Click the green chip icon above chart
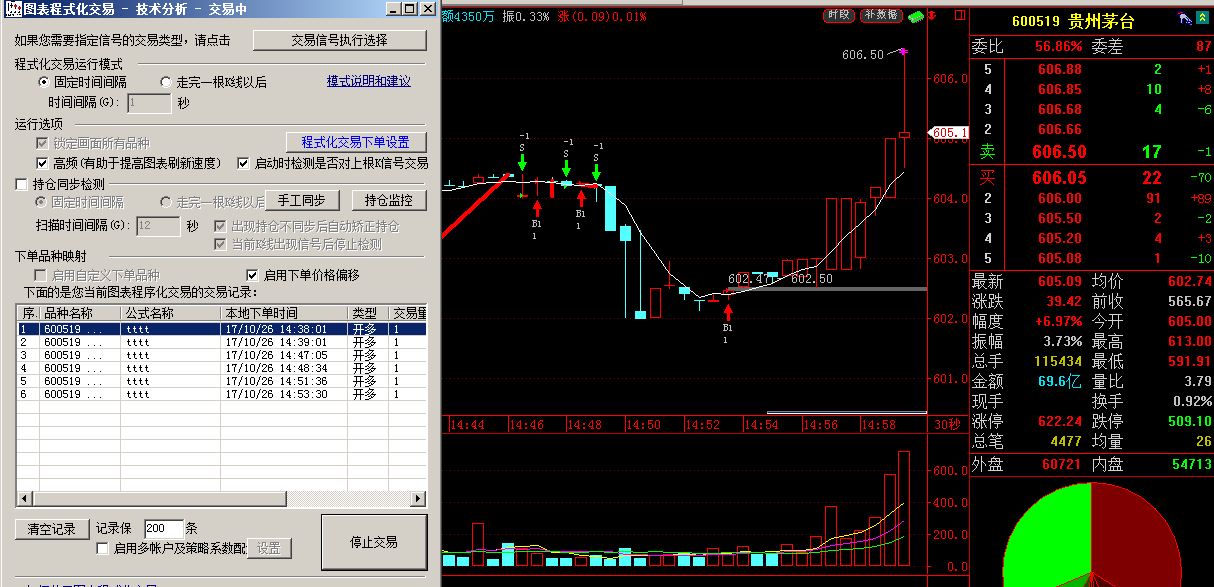The image size is (1214, 587). (x=915, y=16)
